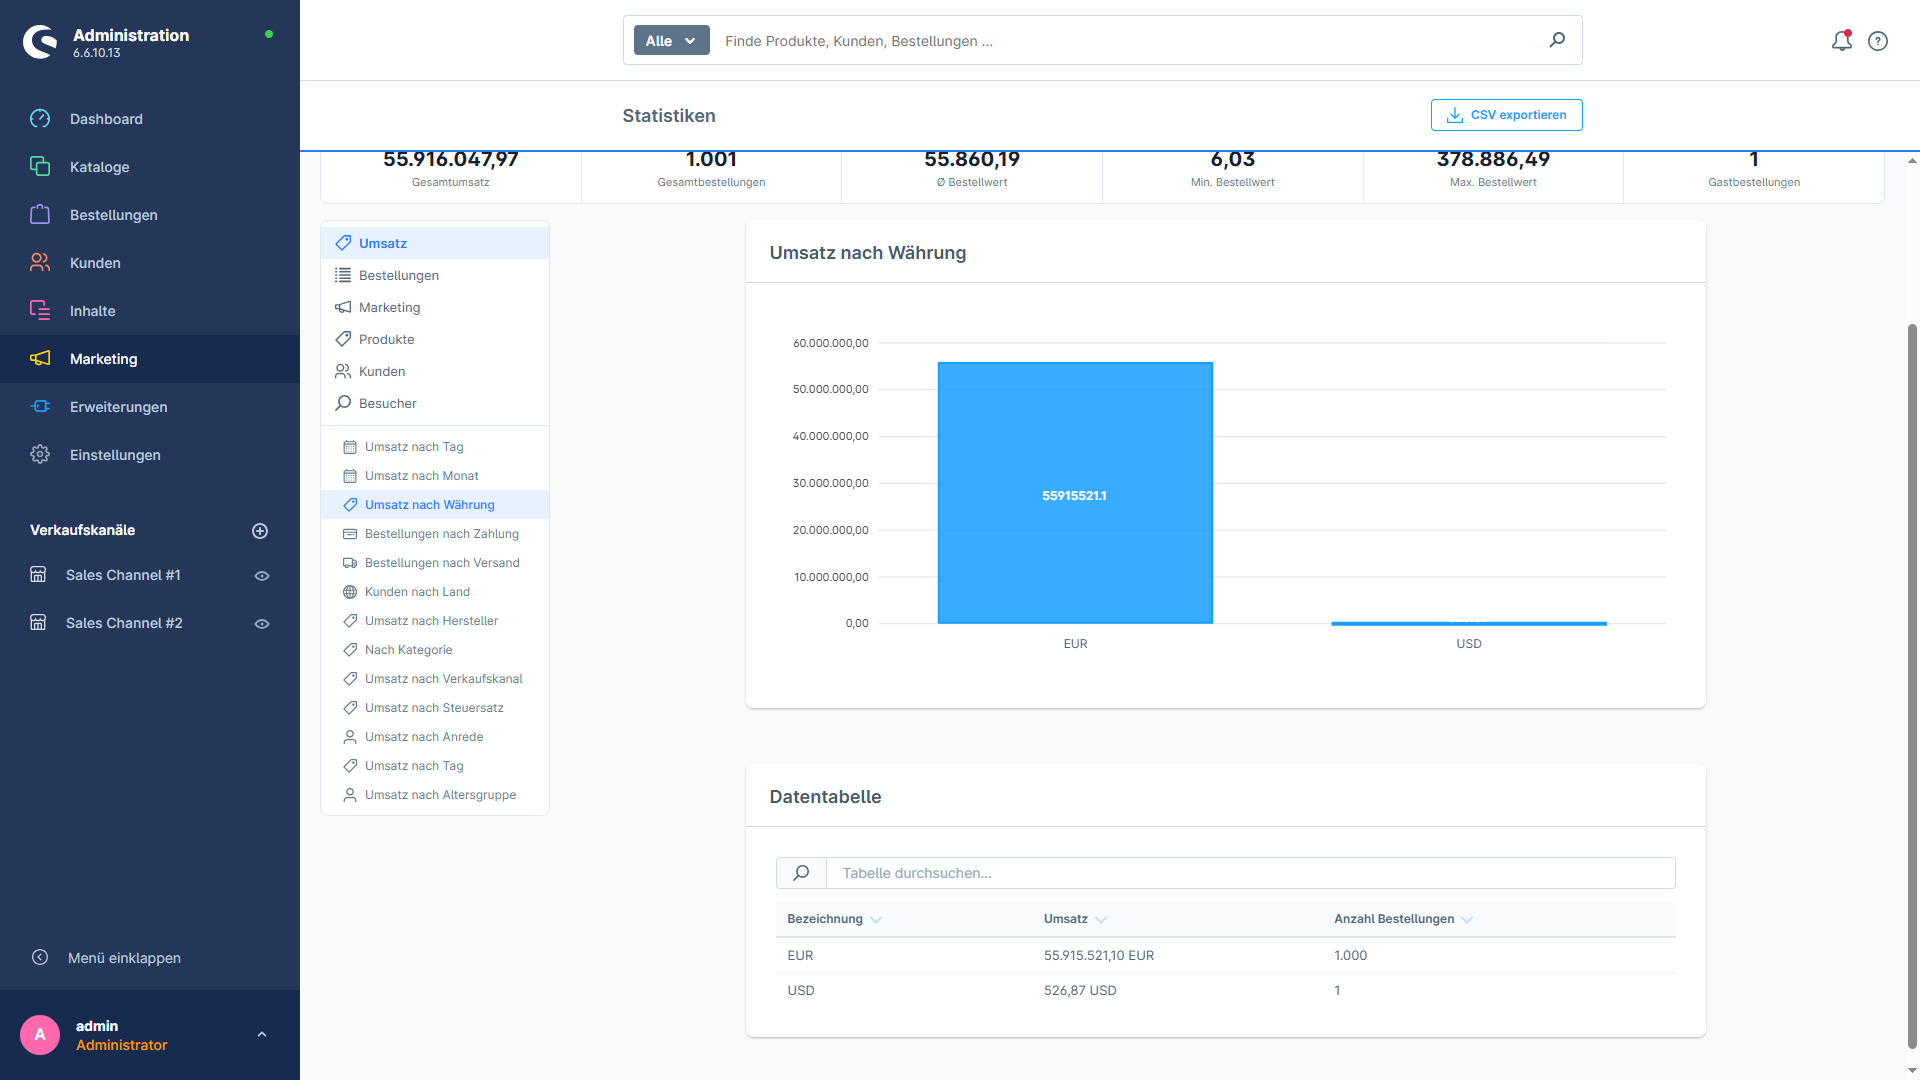Open the Alle search filter dropdown
This screenshot has height=1080, width=1920.
click(x=670, y=40)
